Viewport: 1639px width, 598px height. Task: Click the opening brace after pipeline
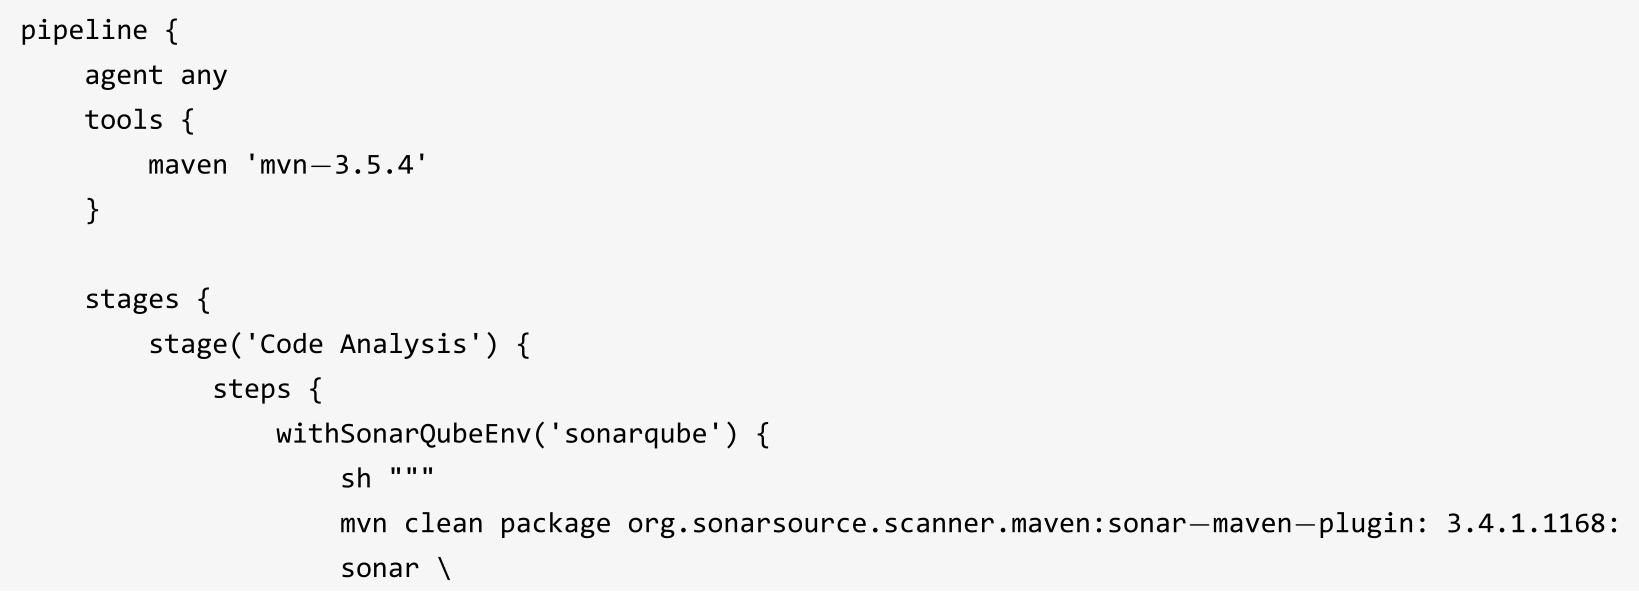pyautogui.click(x=171, y=31)
